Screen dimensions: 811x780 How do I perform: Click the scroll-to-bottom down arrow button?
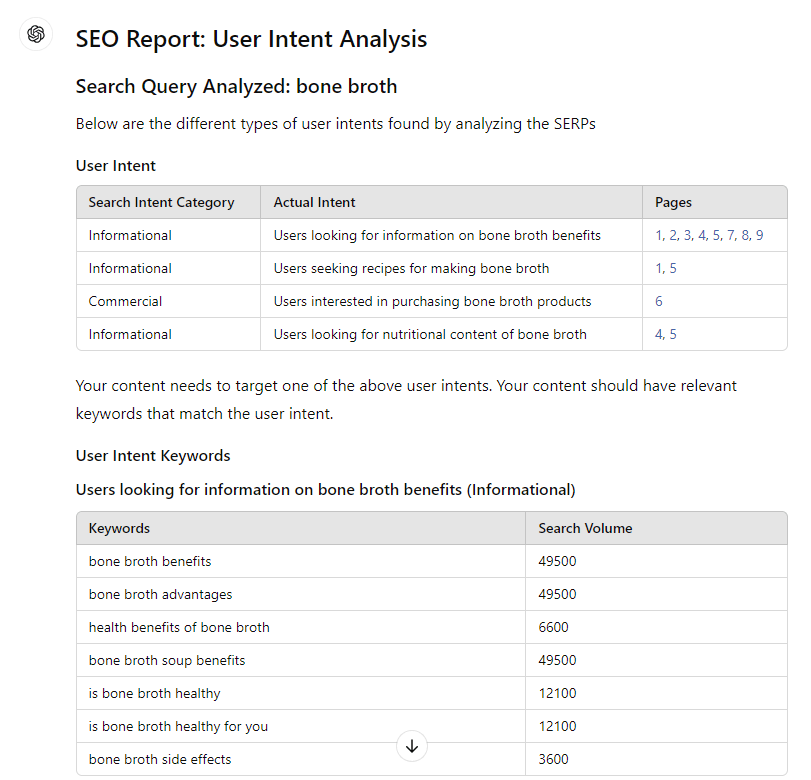click(412, 746)
